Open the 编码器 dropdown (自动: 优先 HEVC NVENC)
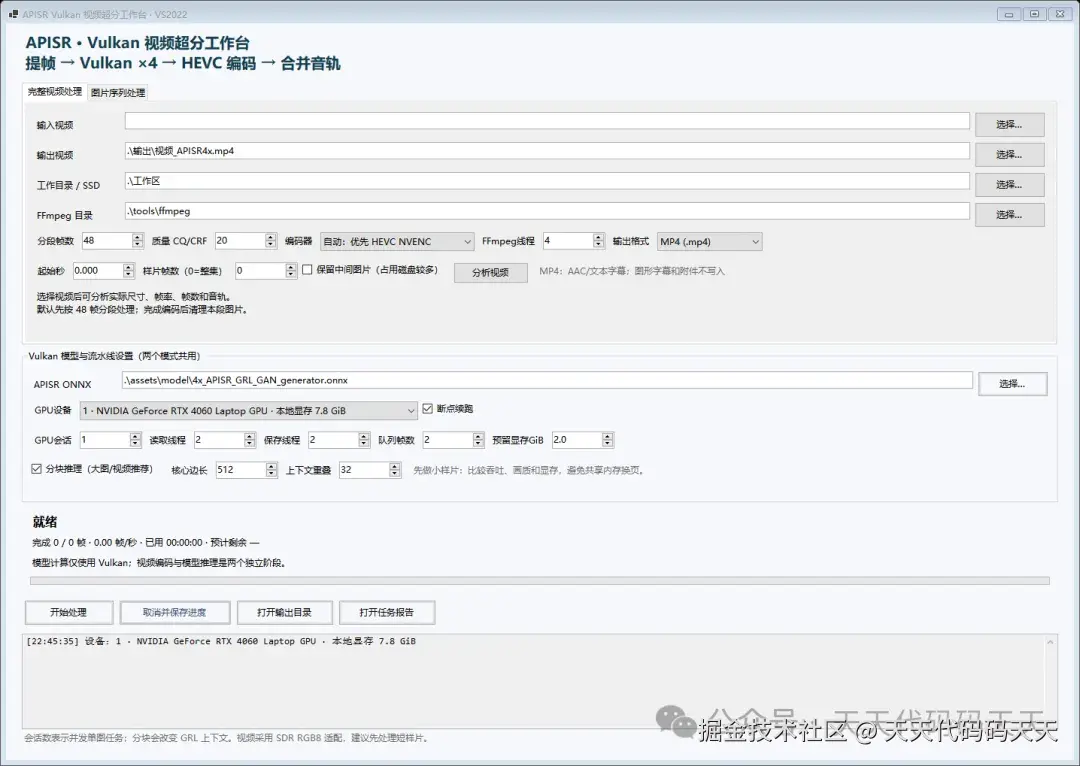Screen dimensions: 1080x766 (x=397, y=242)
